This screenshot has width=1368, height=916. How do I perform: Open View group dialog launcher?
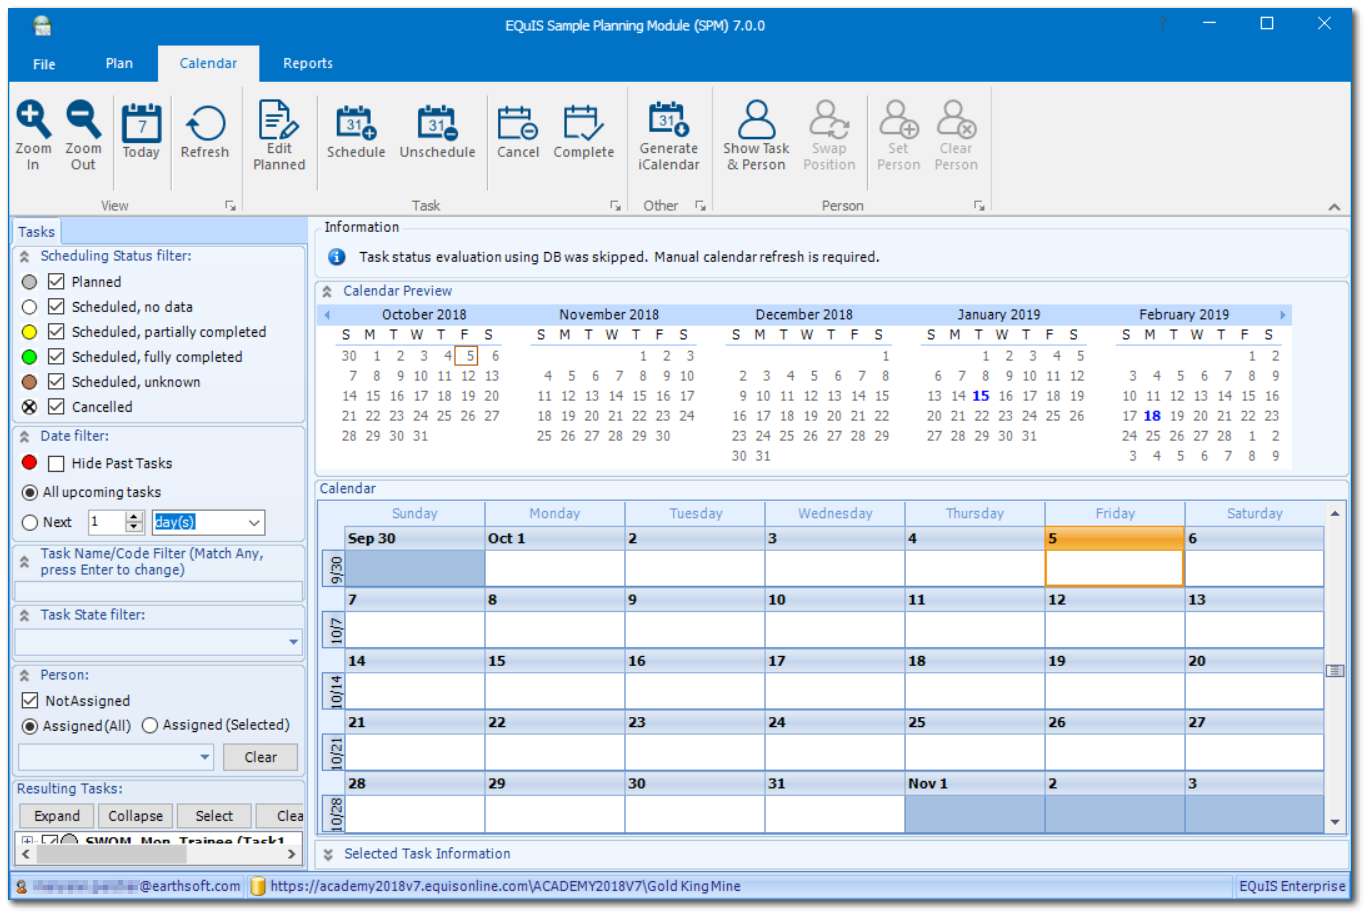tap(230, 205)
